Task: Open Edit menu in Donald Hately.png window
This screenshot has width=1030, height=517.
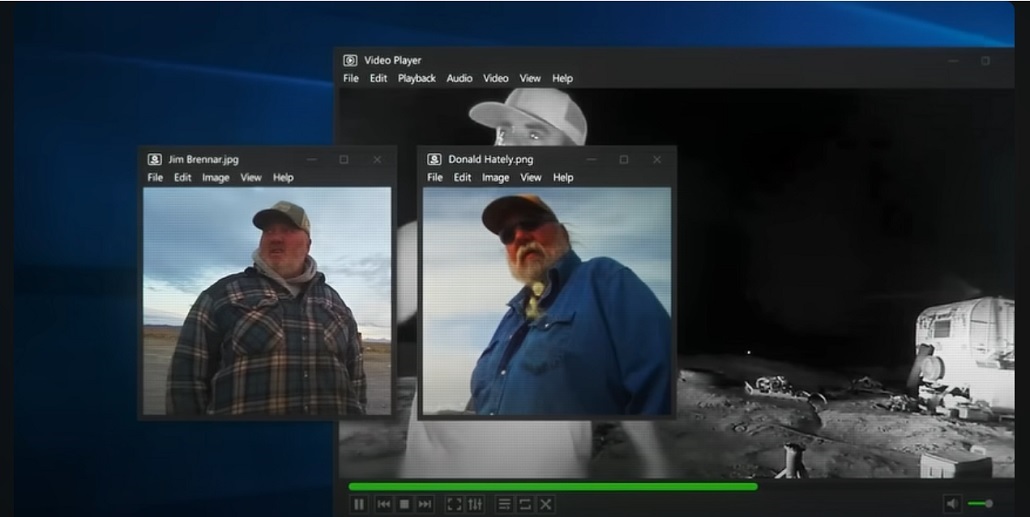Action: pos(462,177)
